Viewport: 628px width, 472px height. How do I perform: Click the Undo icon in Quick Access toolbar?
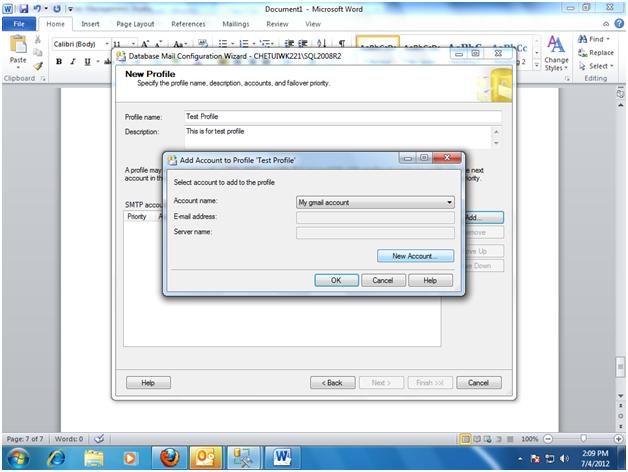tap(37, 8)
